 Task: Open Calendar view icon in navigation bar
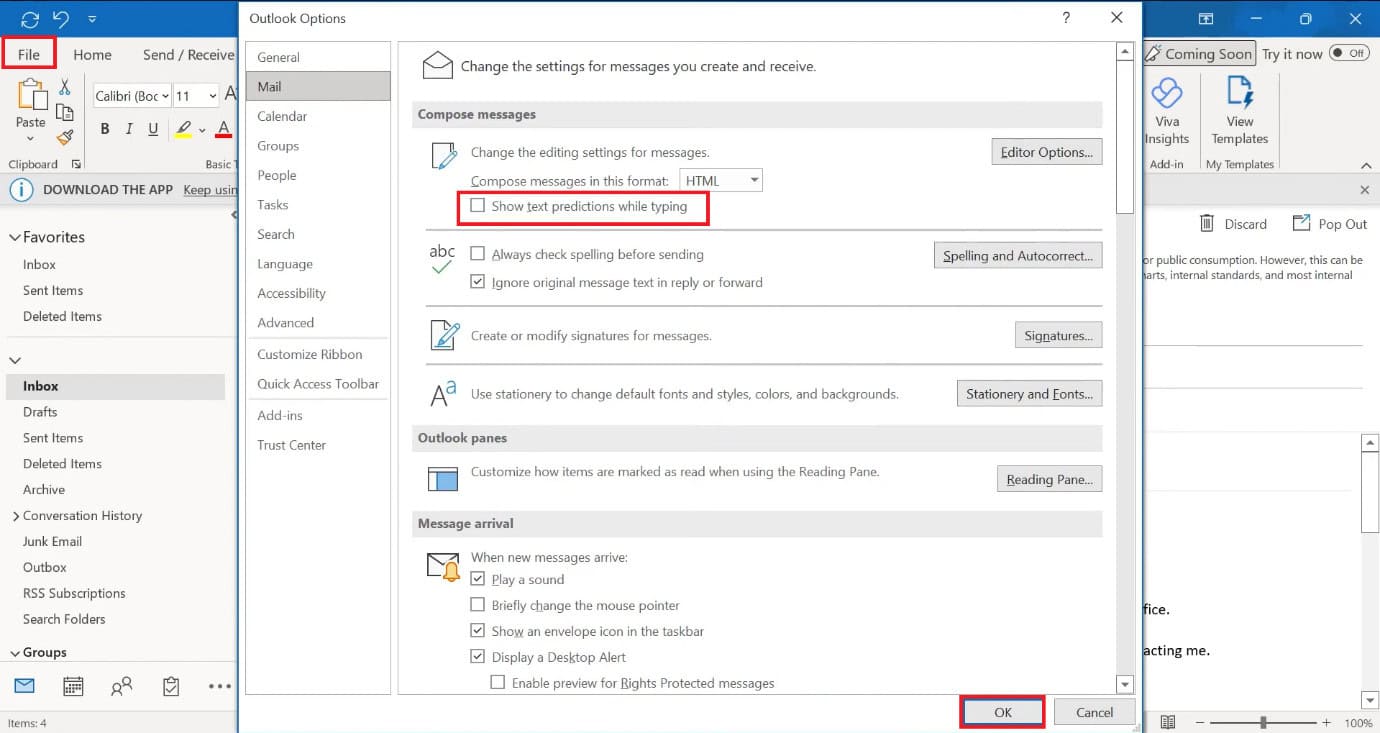click(x=73, y=686)
